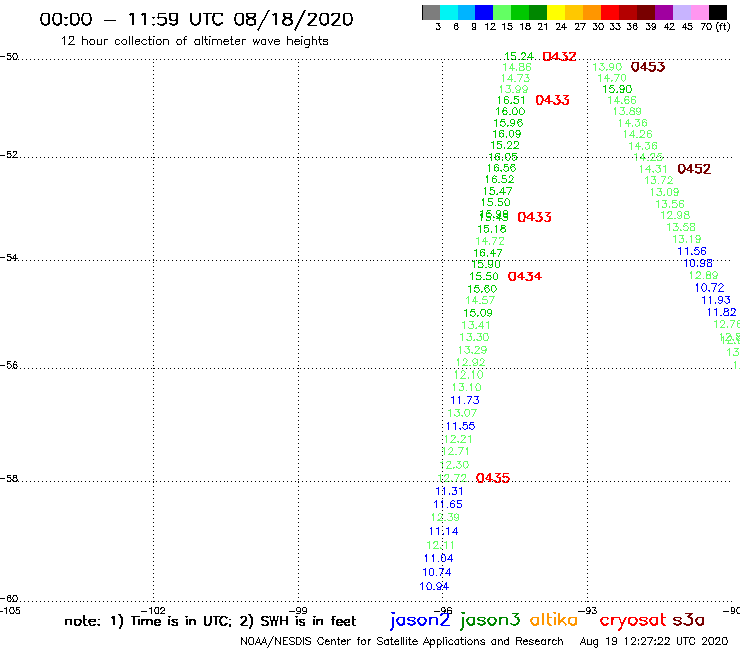Viewport: 740px width, 650px height.
Task: Click the red time stamp 0432
Action: (x=559, y=57)
